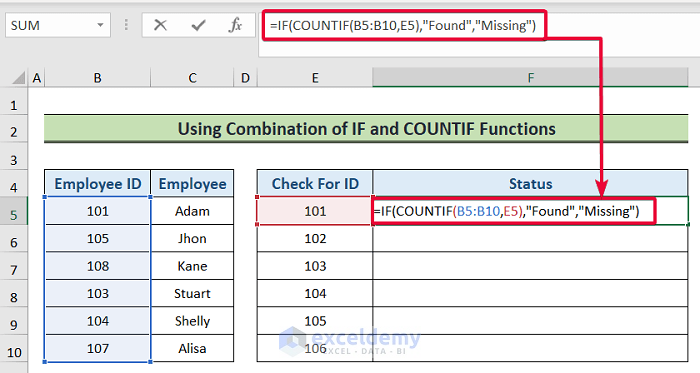
Task: Select the 'Status' header cell
Action: [530, 183]
